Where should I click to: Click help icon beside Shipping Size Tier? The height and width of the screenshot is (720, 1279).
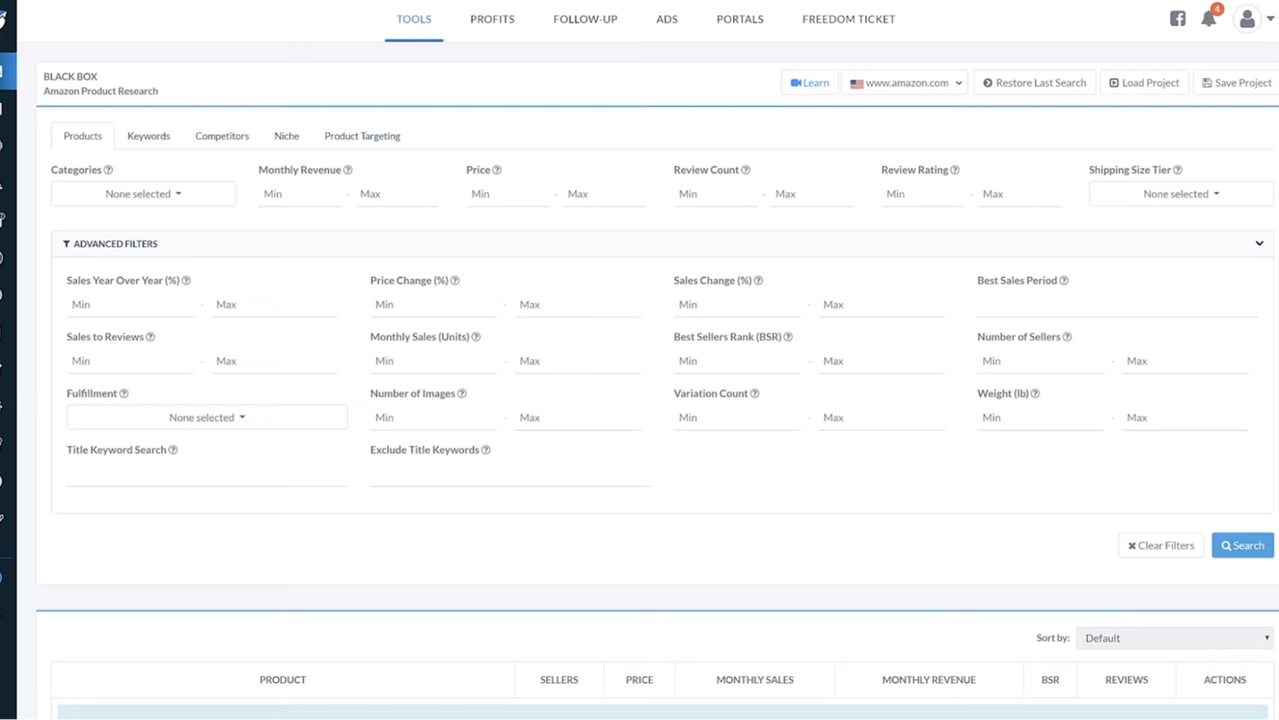1178,170
